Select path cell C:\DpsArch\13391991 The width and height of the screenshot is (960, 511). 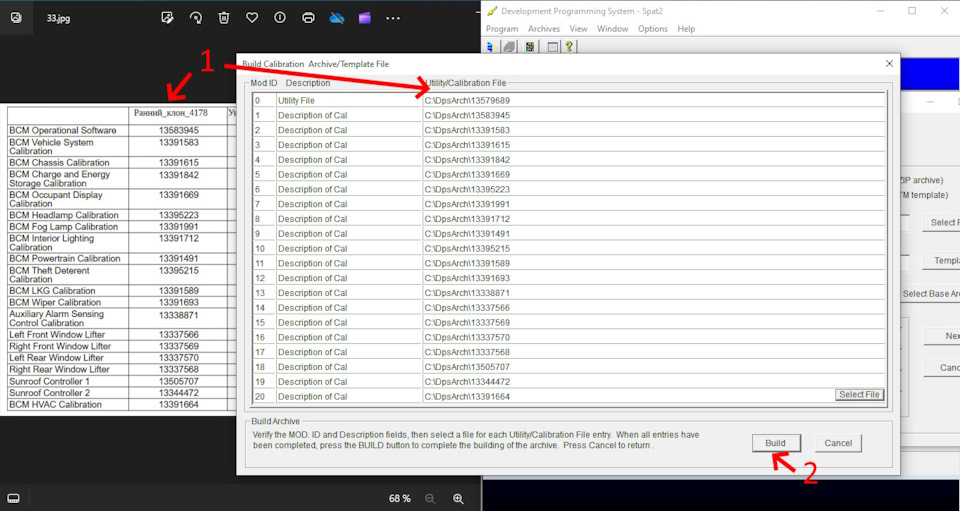[653, 204]
